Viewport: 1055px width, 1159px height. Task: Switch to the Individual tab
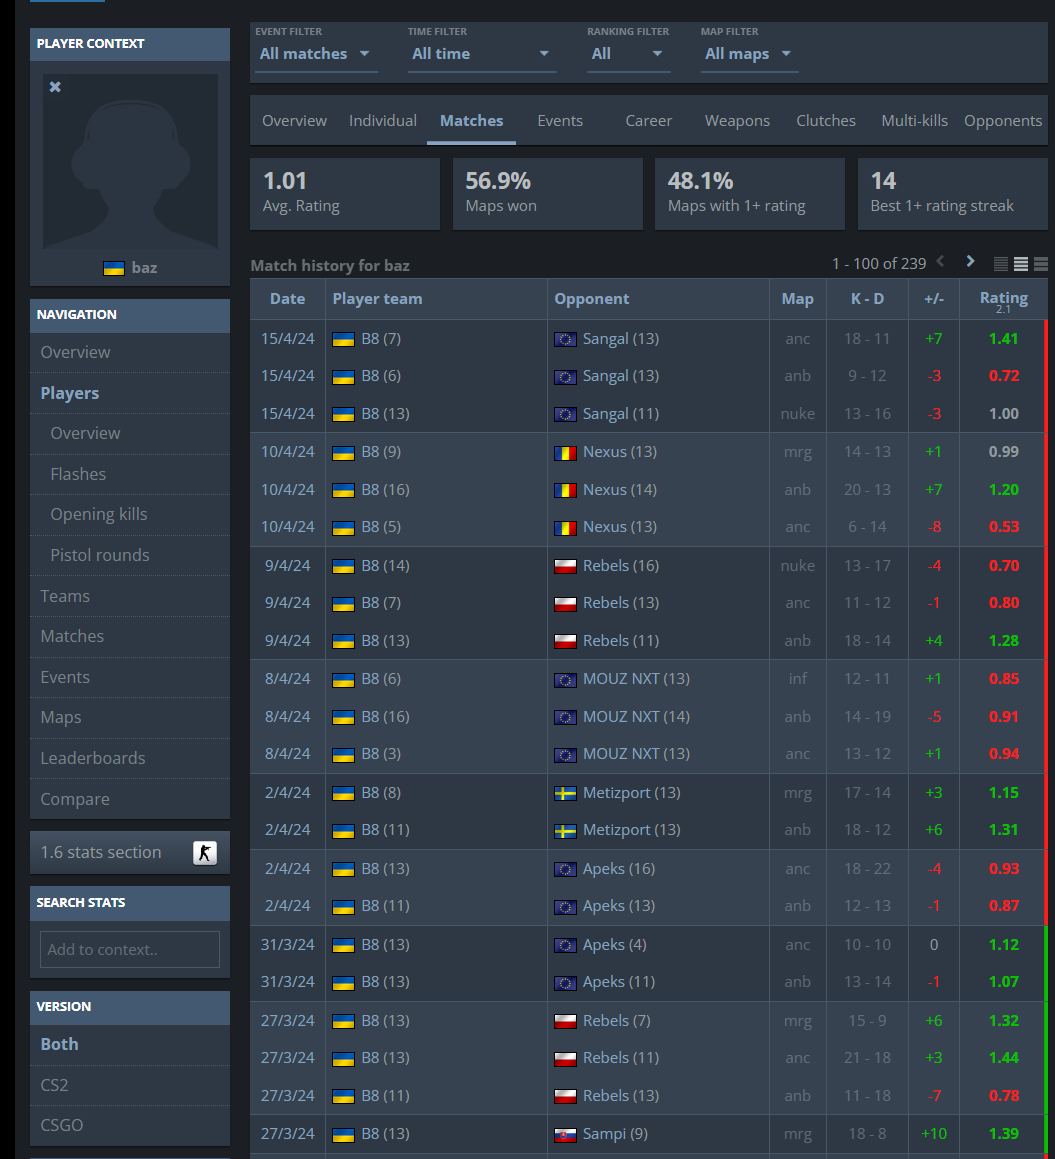383,120
